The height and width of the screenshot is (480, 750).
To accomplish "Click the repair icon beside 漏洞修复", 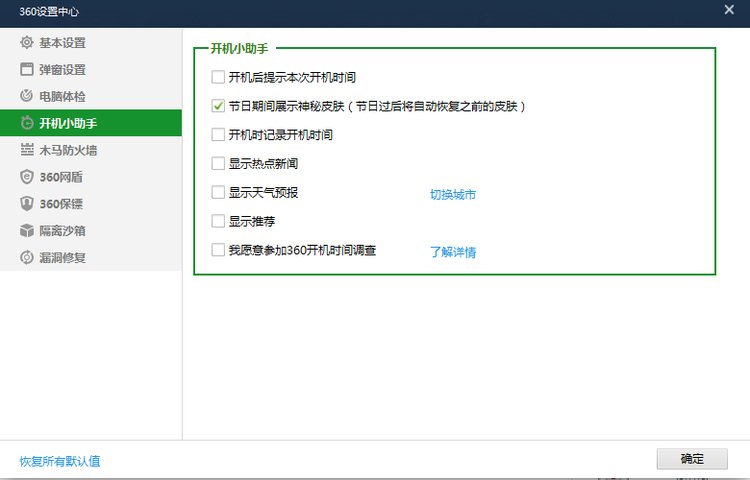I will 27,257.
